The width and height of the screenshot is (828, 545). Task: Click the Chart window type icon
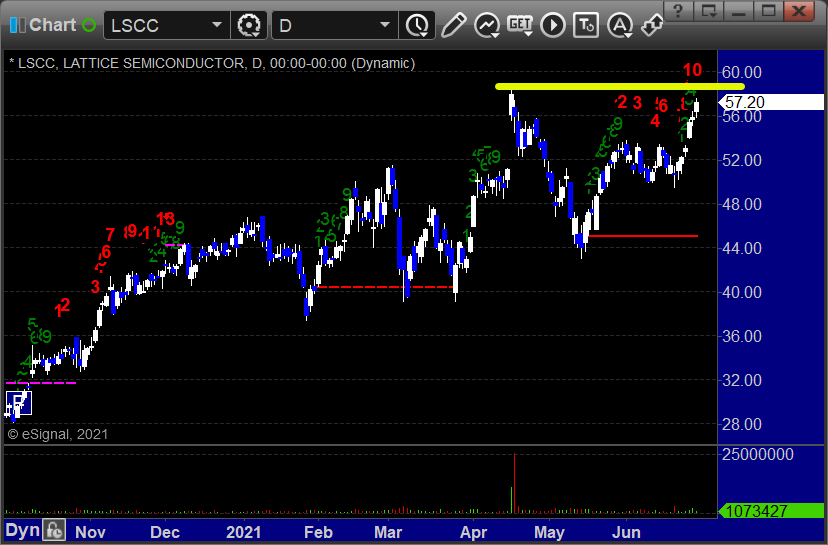tap(17, 25)
